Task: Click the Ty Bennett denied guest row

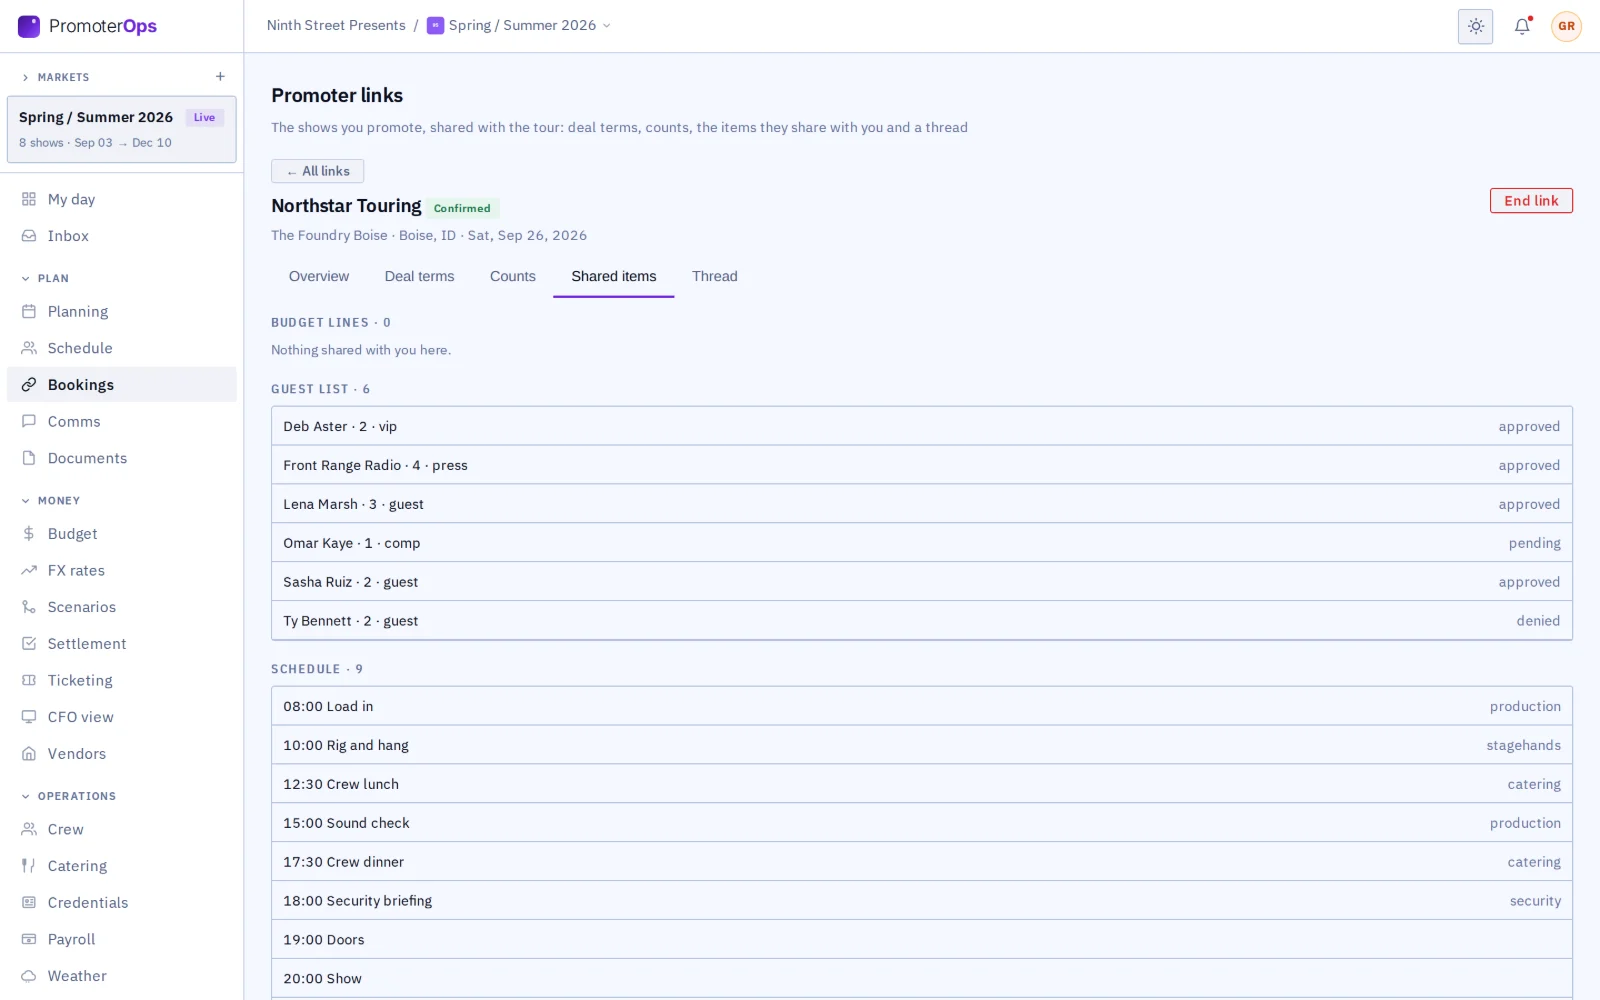Action: coord(921,621)
